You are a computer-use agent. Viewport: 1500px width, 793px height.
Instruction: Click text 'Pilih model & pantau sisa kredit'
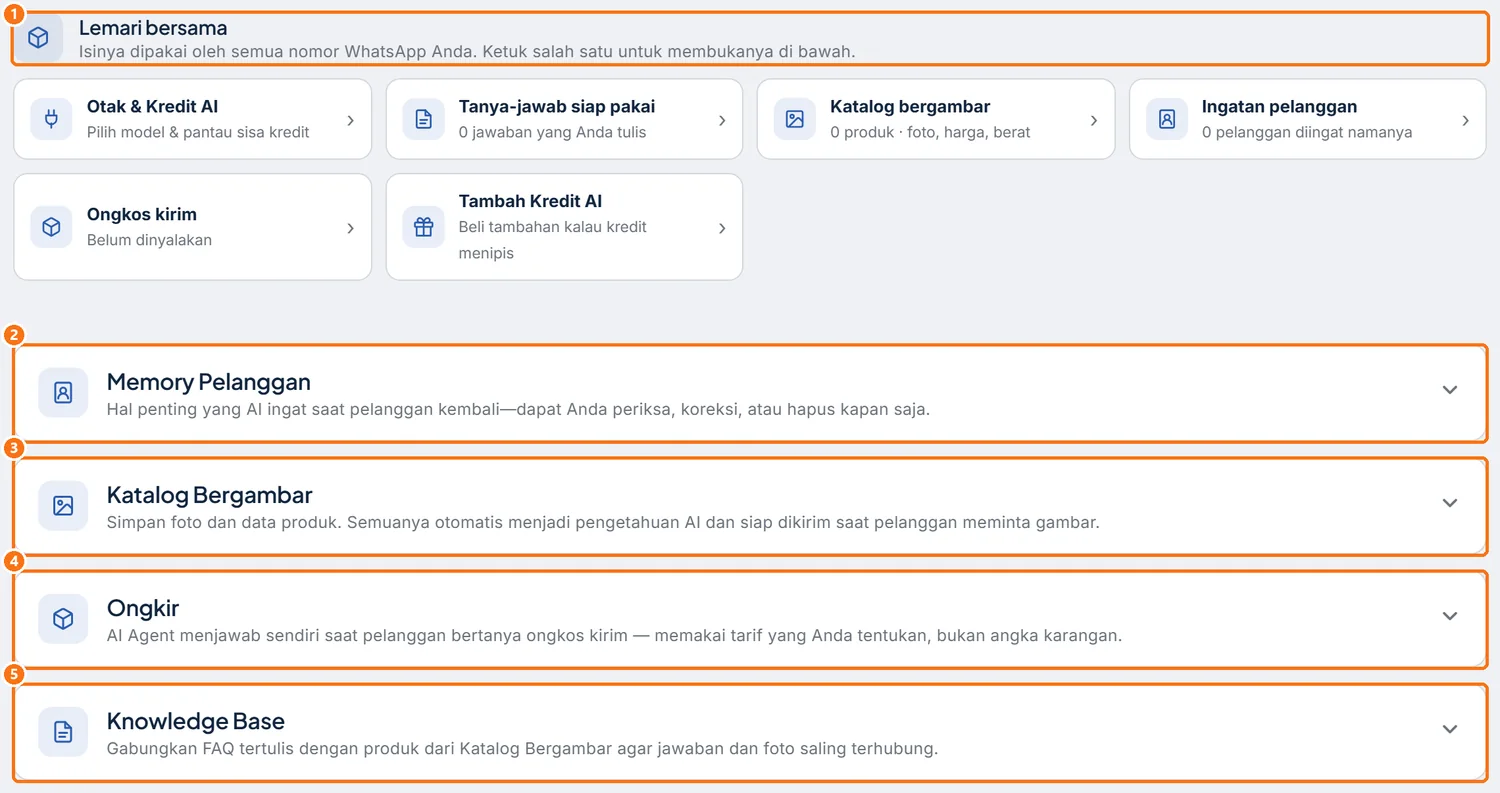[x=198, y=132]
